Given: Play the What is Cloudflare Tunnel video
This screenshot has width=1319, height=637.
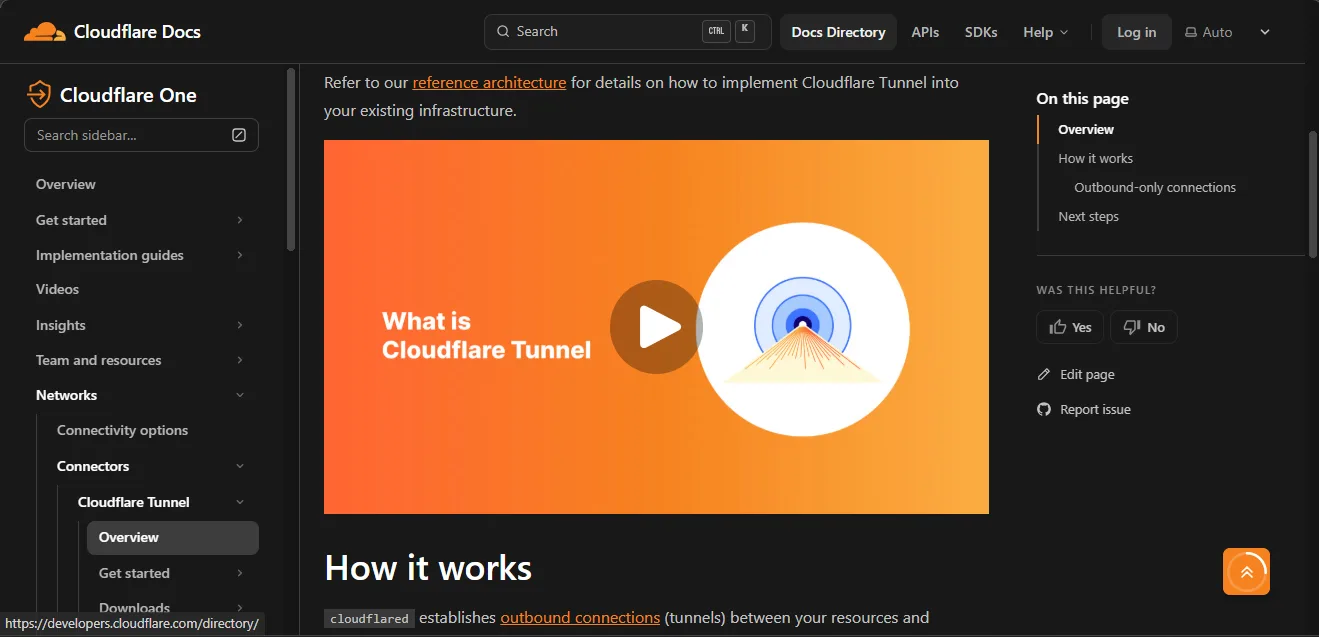Looking at the screenshot, I should 656,327.
